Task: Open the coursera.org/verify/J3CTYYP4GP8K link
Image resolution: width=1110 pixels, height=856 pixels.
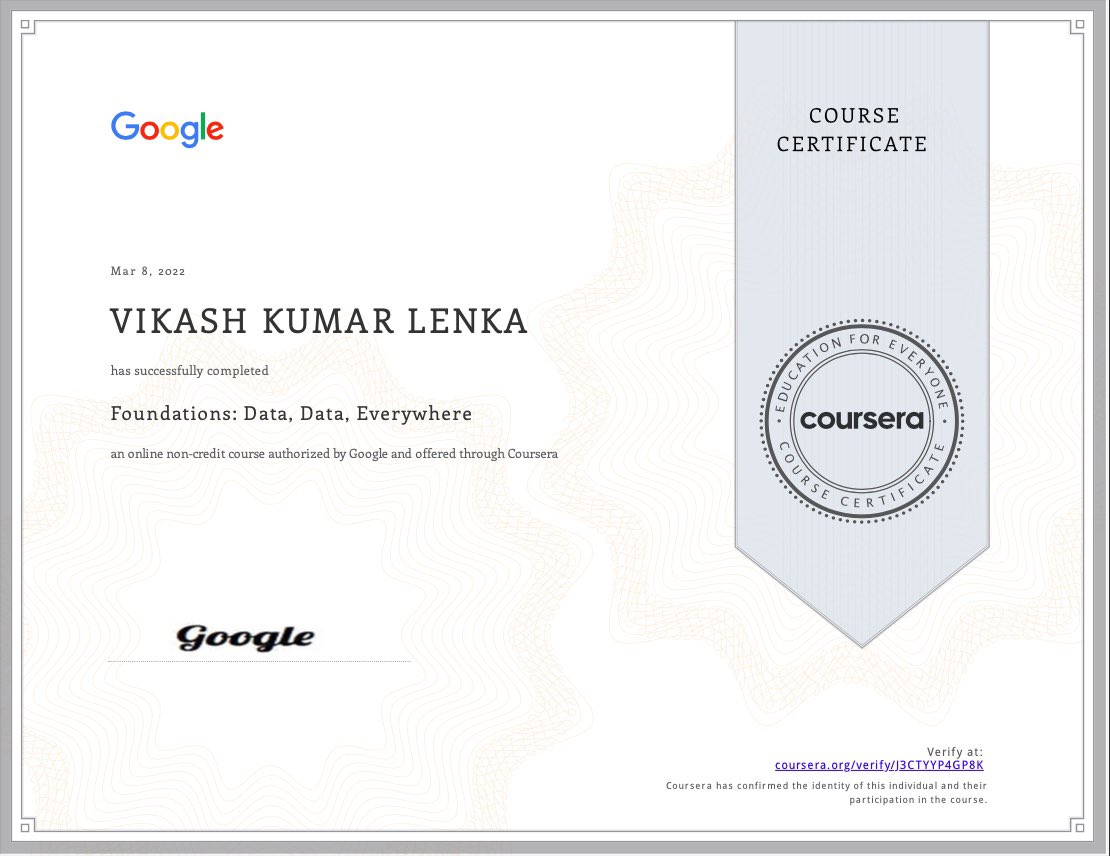Action: [878, 764]
